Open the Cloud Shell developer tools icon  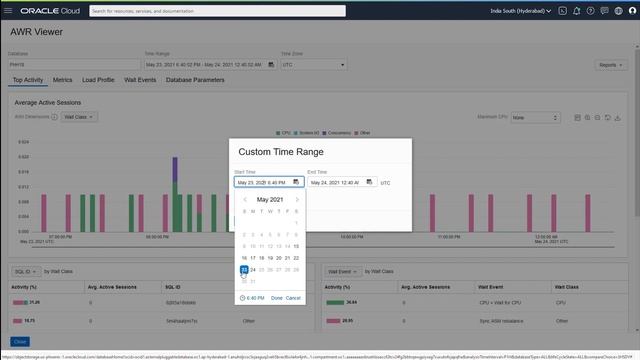[x=562, y=11]
